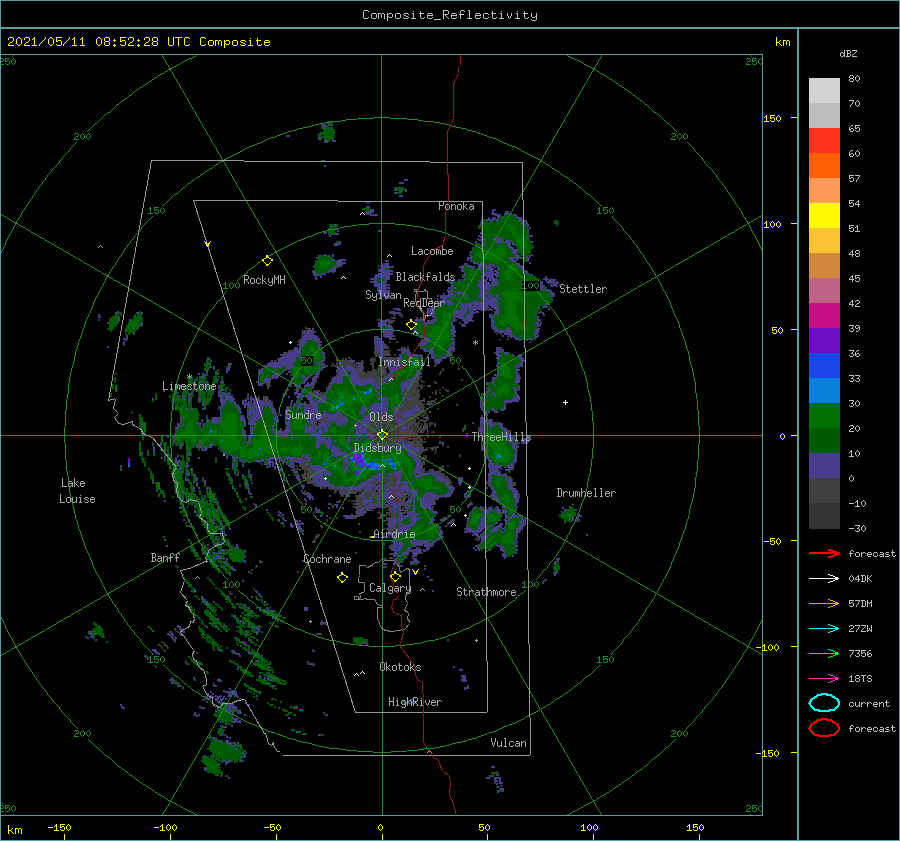Screen dimensions: 900x841
Task: Click the Composite_Reflectivity title
Action: point(450,15)
